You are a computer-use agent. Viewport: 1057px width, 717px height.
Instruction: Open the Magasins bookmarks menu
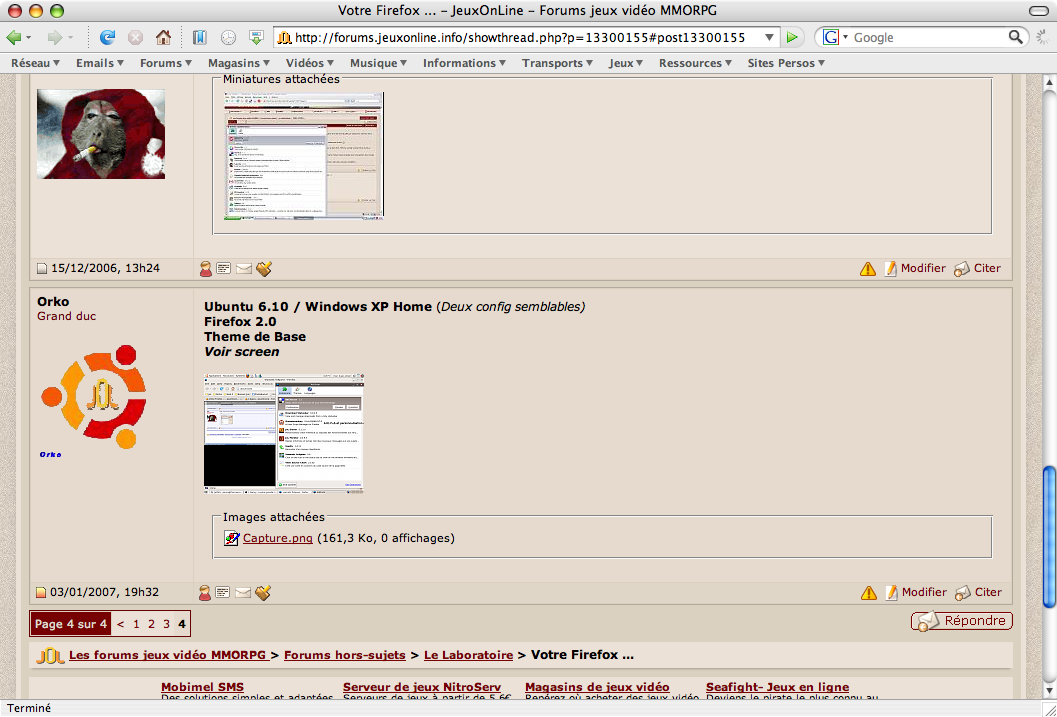pos(239,63)
